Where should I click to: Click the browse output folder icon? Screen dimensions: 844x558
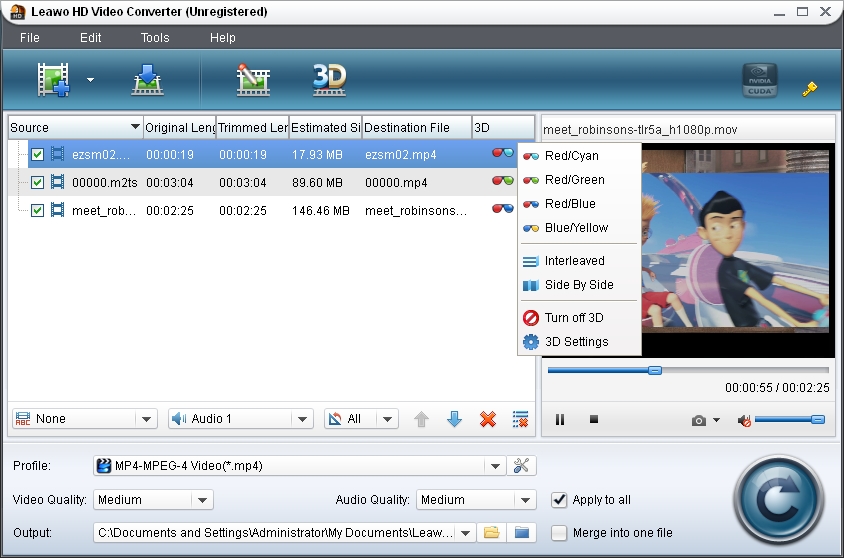491,533
